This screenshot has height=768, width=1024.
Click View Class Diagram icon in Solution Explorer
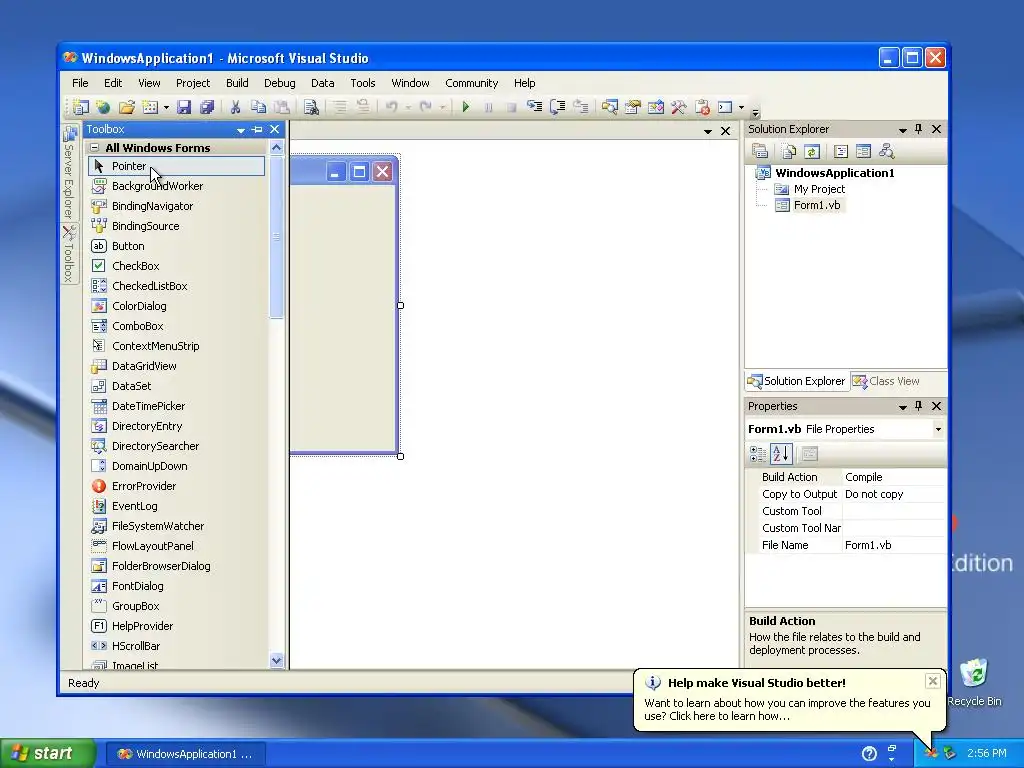pyautogui.click(x=886, y=152)
